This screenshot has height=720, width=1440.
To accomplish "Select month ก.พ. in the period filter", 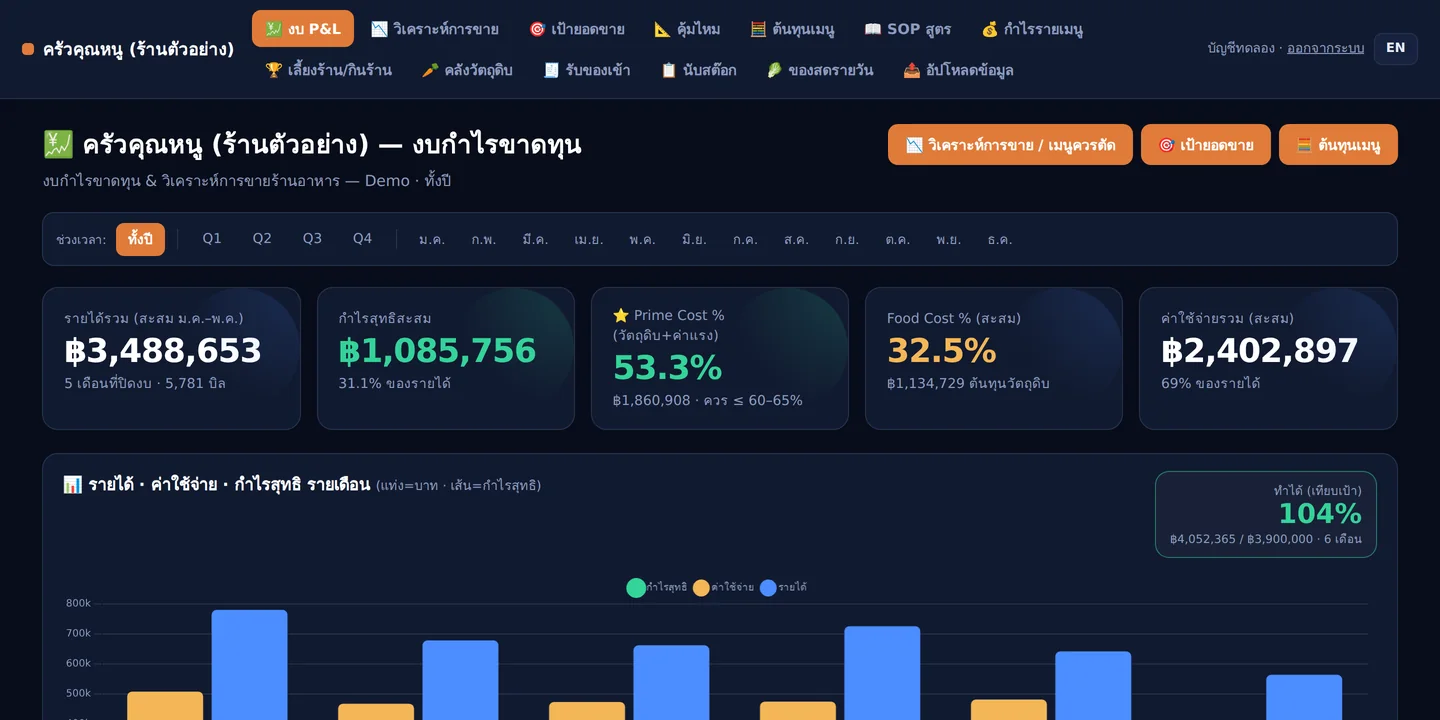I will (484, 240).
